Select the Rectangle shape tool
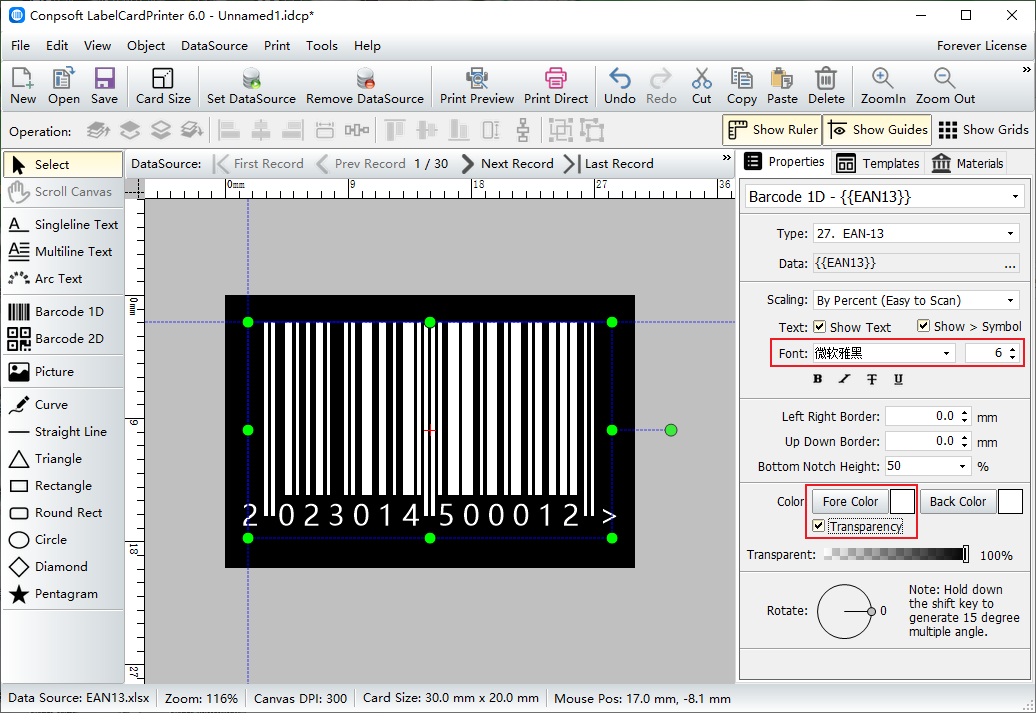This screenshot has height=713, width=1036. coord(63,486)
